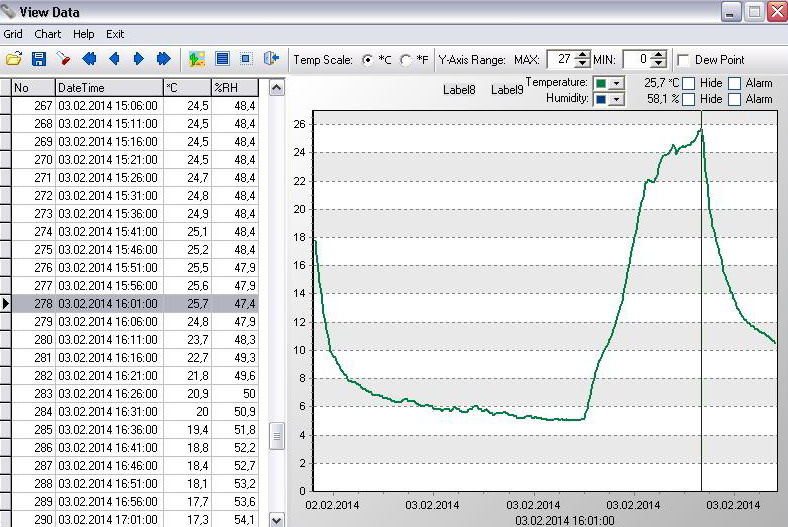Viewport: 788px width, 527px height.
Task: Open the Grid menu
Action: (x=13, y=34)
